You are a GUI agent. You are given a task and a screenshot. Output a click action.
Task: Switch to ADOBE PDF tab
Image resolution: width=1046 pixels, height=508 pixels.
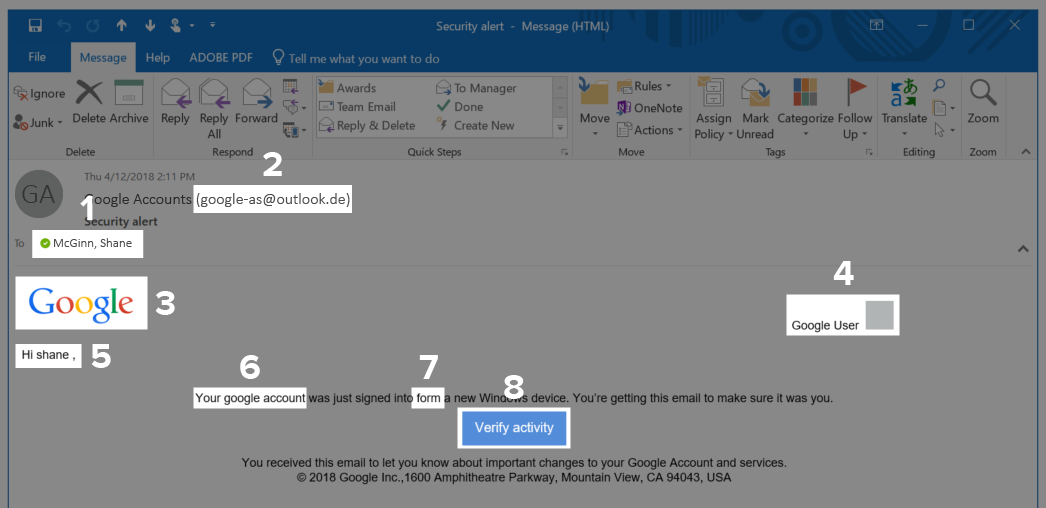221,58
